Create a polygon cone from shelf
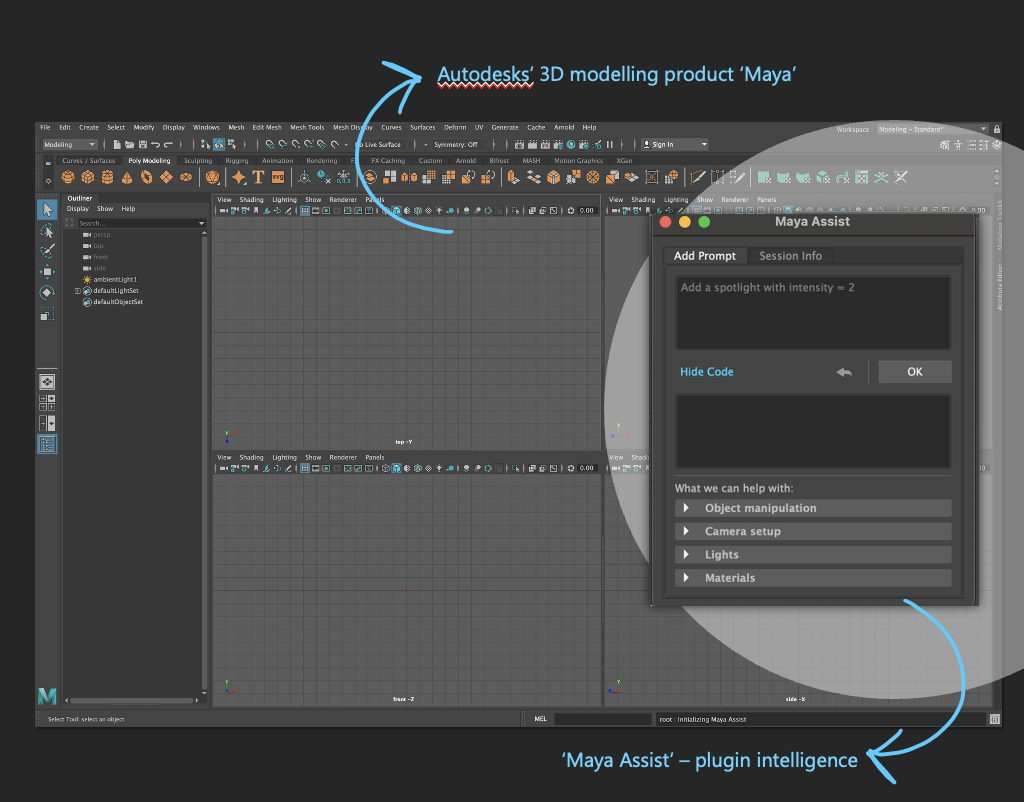This screenshot has height=802, width=1024. point(127,177)
